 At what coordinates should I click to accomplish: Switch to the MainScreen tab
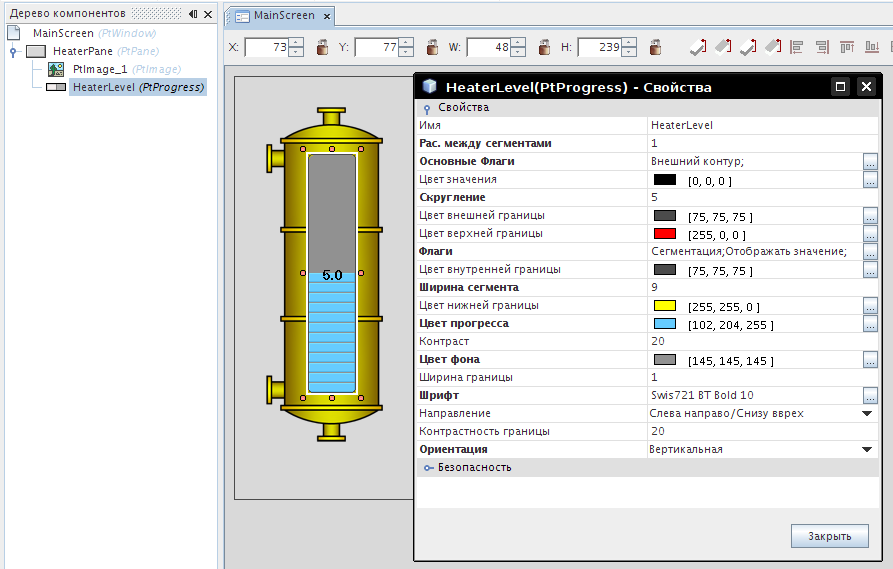point(284,16)
